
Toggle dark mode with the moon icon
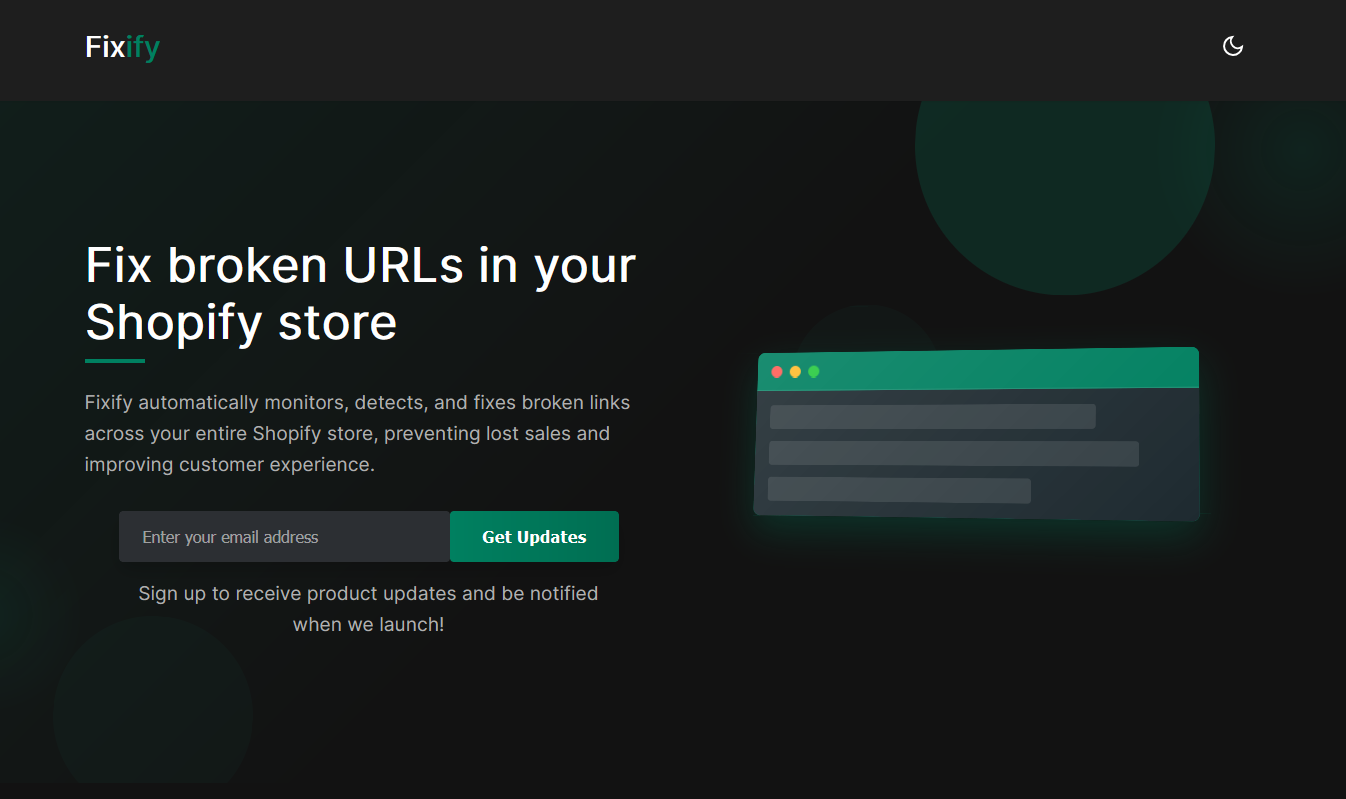click(x=1233, y=46)
